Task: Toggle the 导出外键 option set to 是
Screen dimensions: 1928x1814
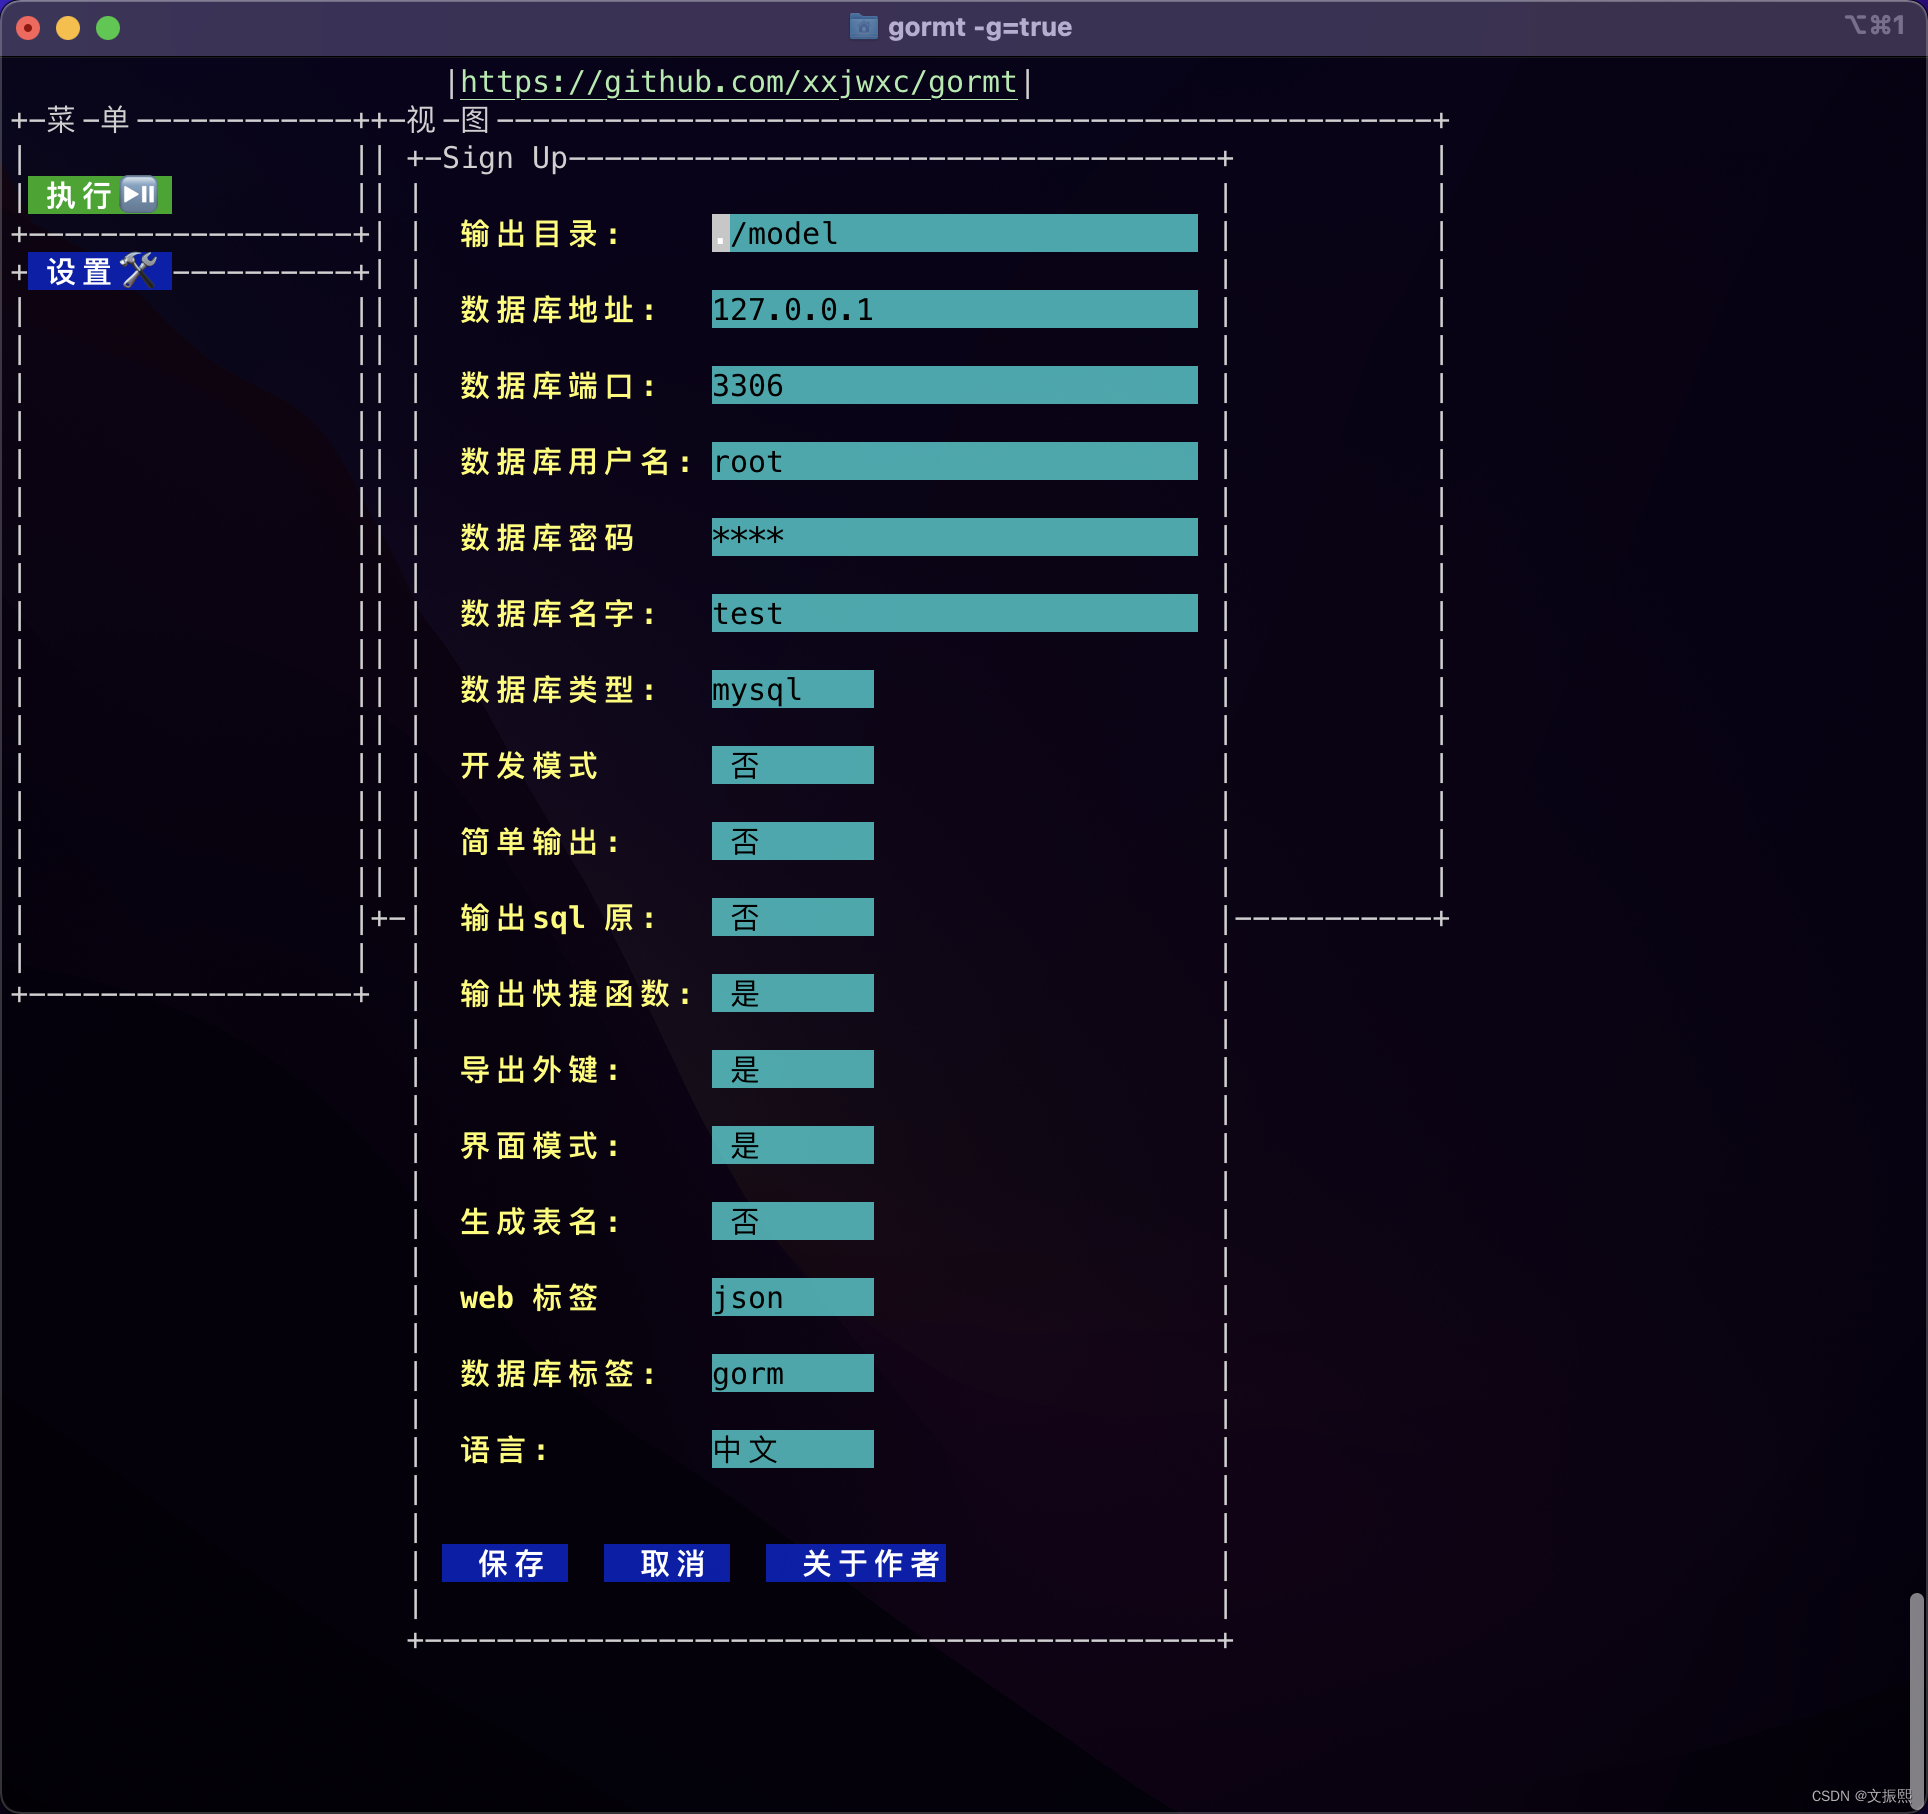Action: tap(792, 1070)
